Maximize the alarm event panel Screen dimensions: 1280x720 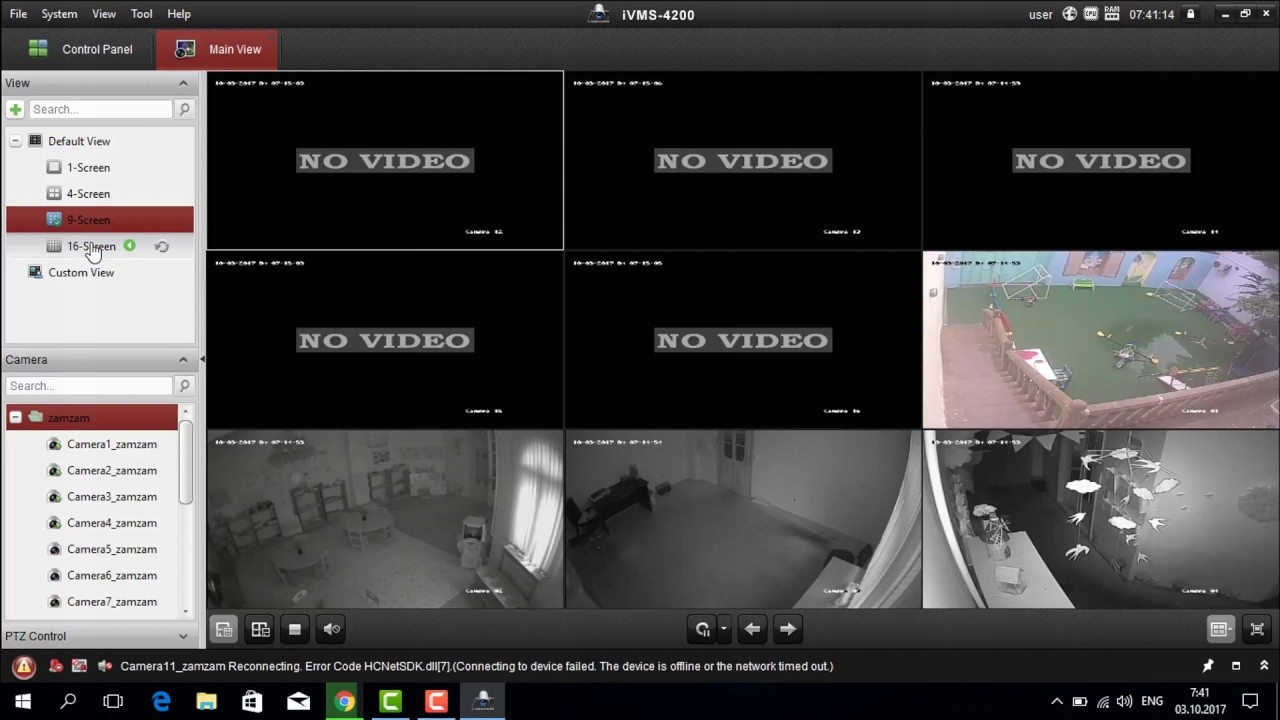(x=1236, y=666)
